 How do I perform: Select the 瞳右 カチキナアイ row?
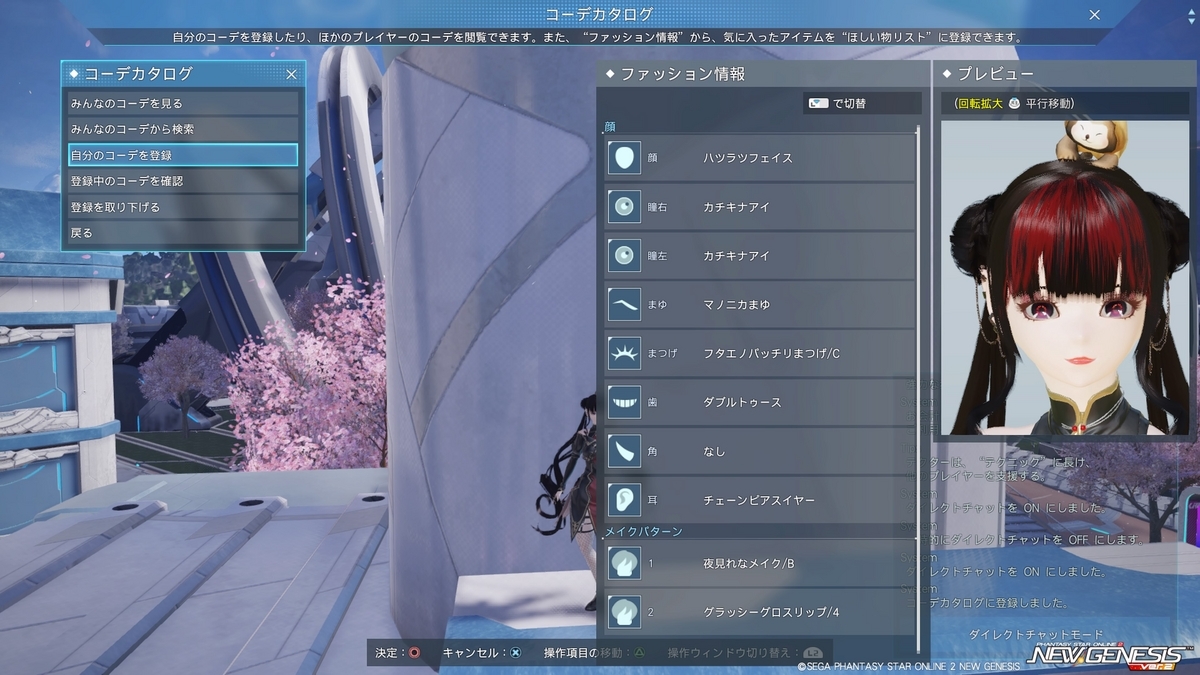coord(759,207)
